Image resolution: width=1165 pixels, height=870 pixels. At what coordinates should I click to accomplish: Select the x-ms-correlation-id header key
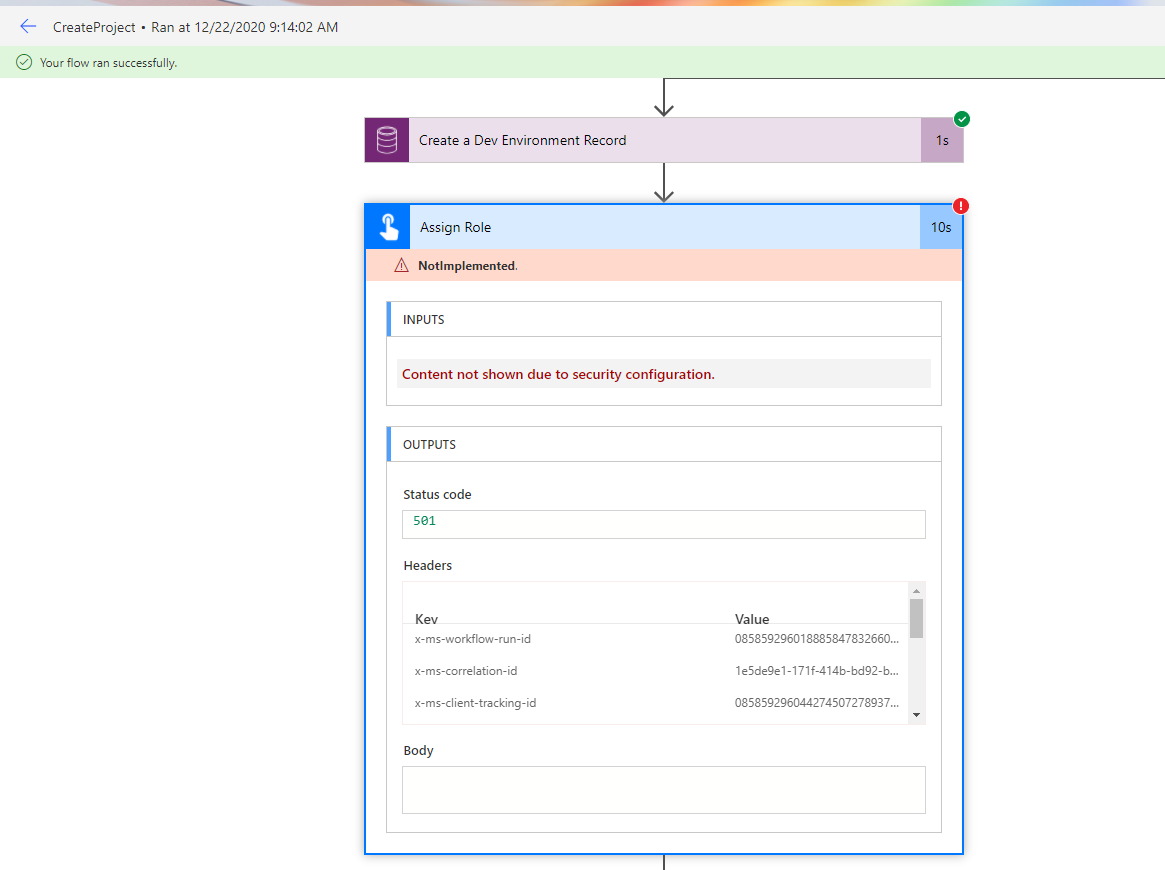point(466,671)
